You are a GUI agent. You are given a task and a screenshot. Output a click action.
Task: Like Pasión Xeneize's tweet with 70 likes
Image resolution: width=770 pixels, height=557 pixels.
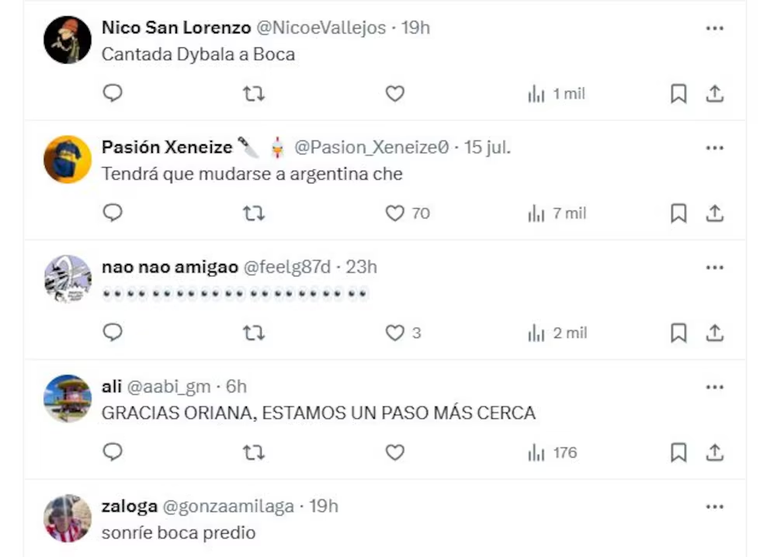tap(395, 213)
